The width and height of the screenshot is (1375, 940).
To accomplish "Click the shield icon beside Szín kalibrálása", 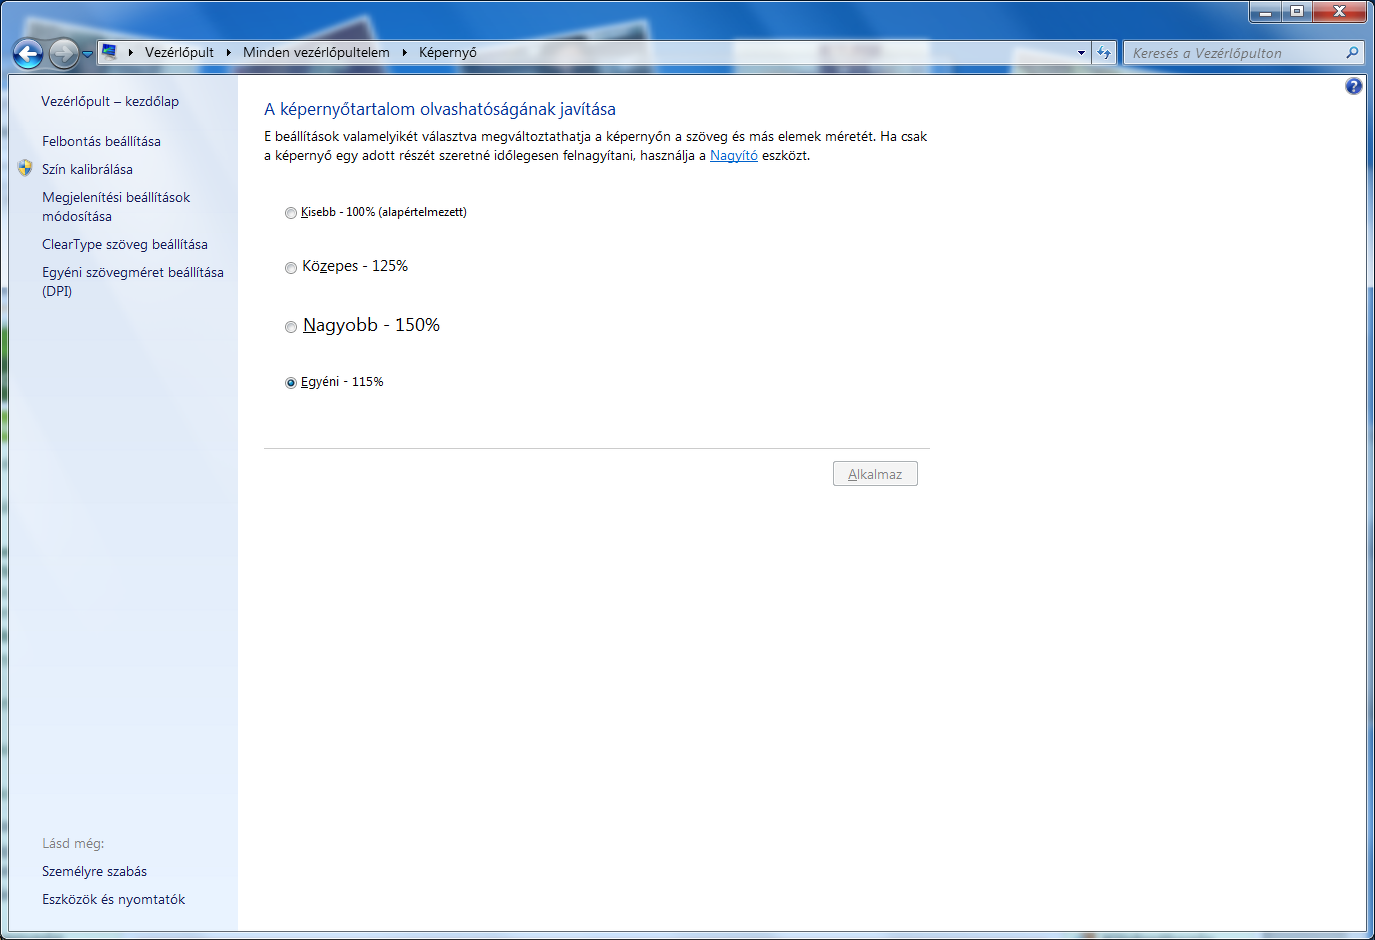I will click(25, 168).
